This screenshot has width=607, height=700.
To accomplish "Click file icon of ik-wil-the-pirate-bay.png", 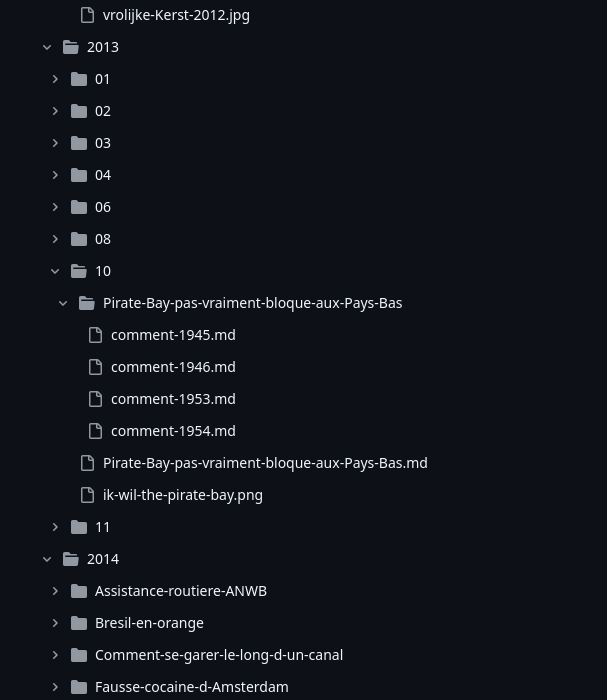I will (88, 495).
